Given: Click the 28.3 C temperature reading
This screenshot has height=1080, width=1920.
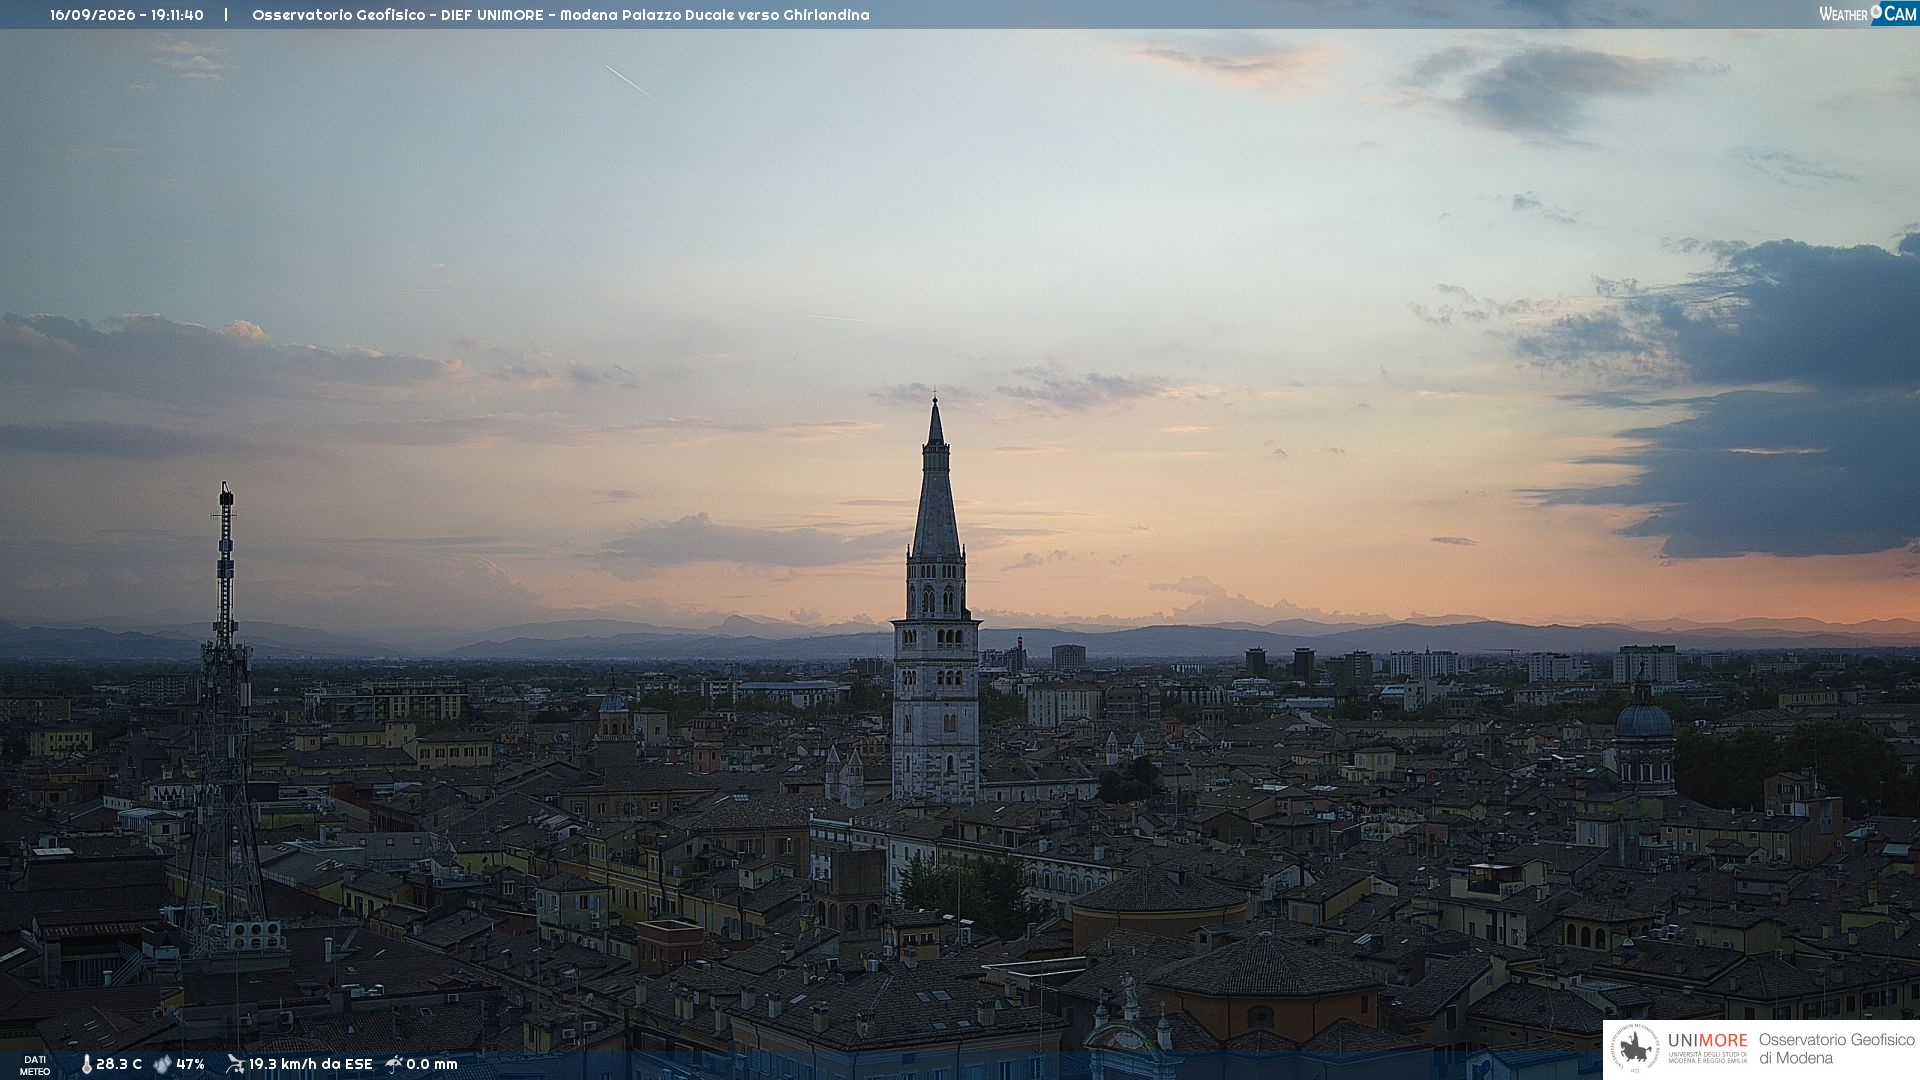Looking at the screenshot, I should (119, 1064).
